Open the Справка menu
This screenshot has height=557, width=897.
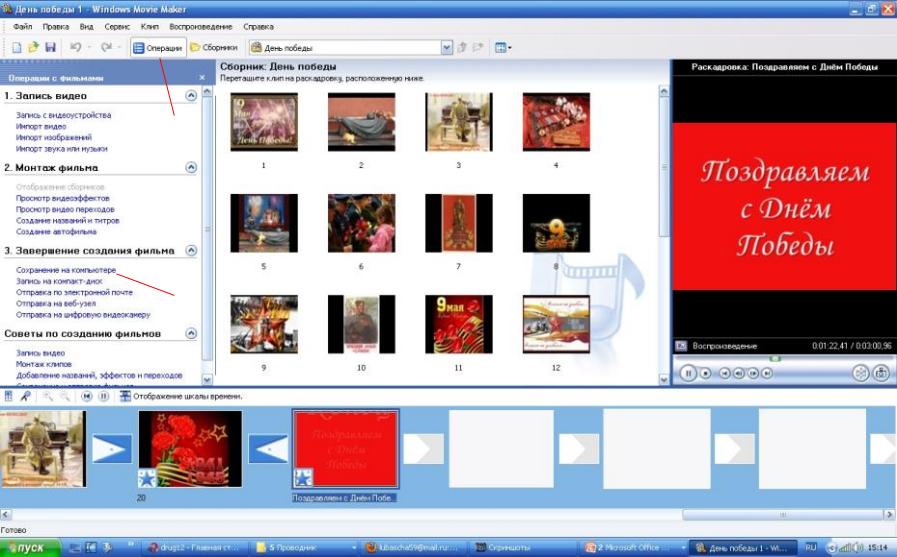(258, 27)
